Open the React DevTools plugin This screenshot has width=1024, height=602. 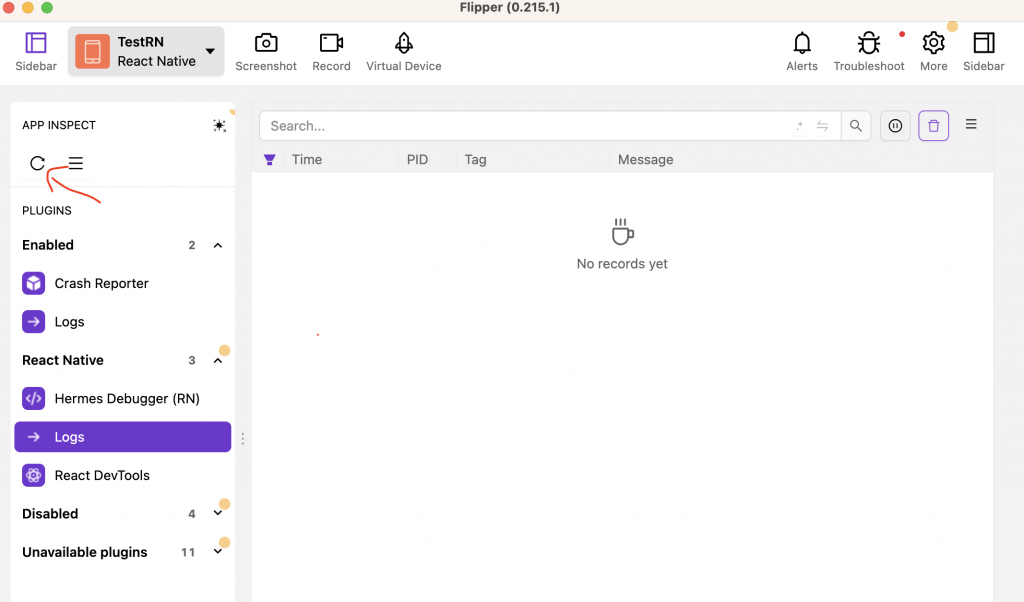[x=123, y=475]
